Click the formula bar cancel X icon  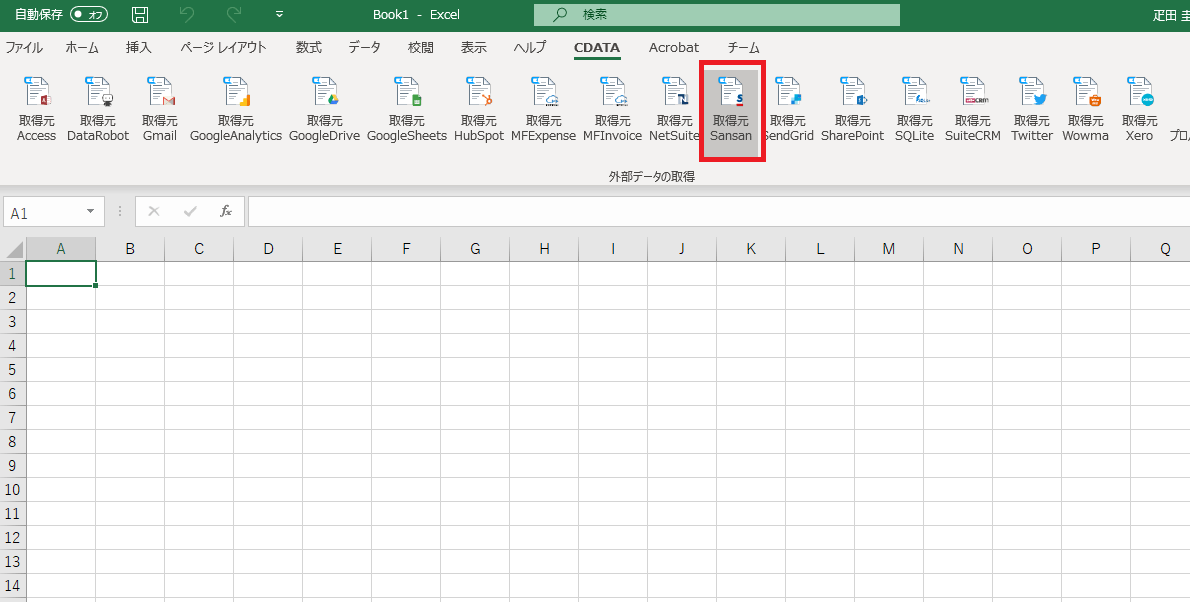click(x=154, y=211)
